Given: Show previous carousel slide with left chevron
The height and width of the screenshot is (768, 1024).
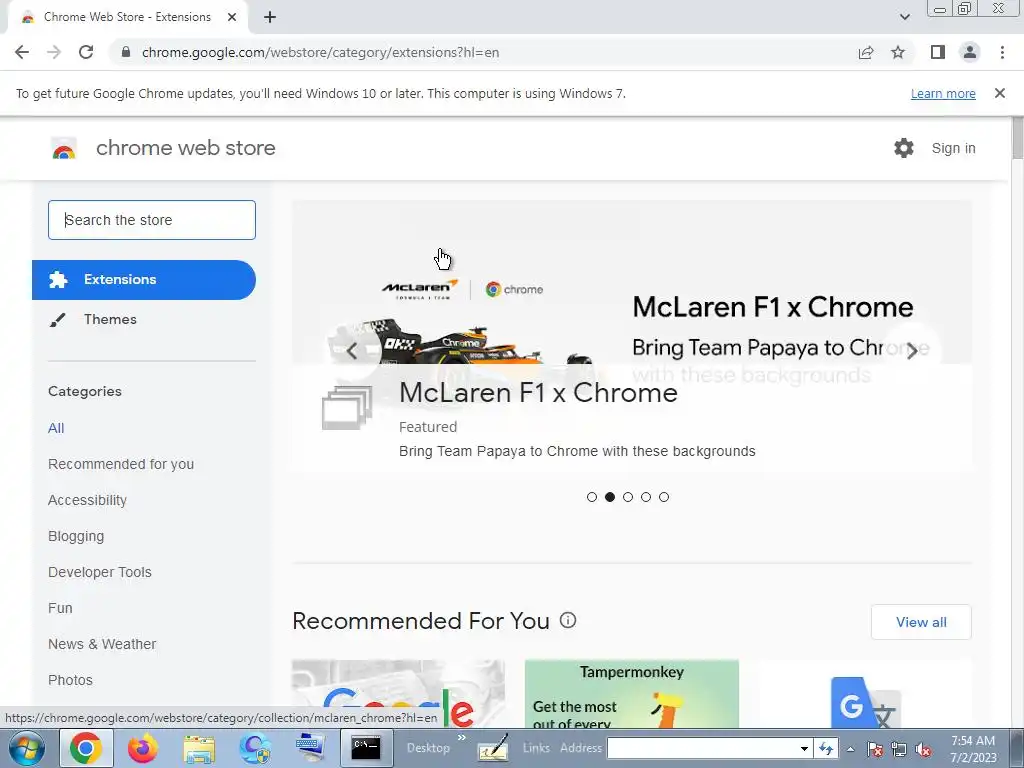Looking at the screenshot, I should pos(352,351).
